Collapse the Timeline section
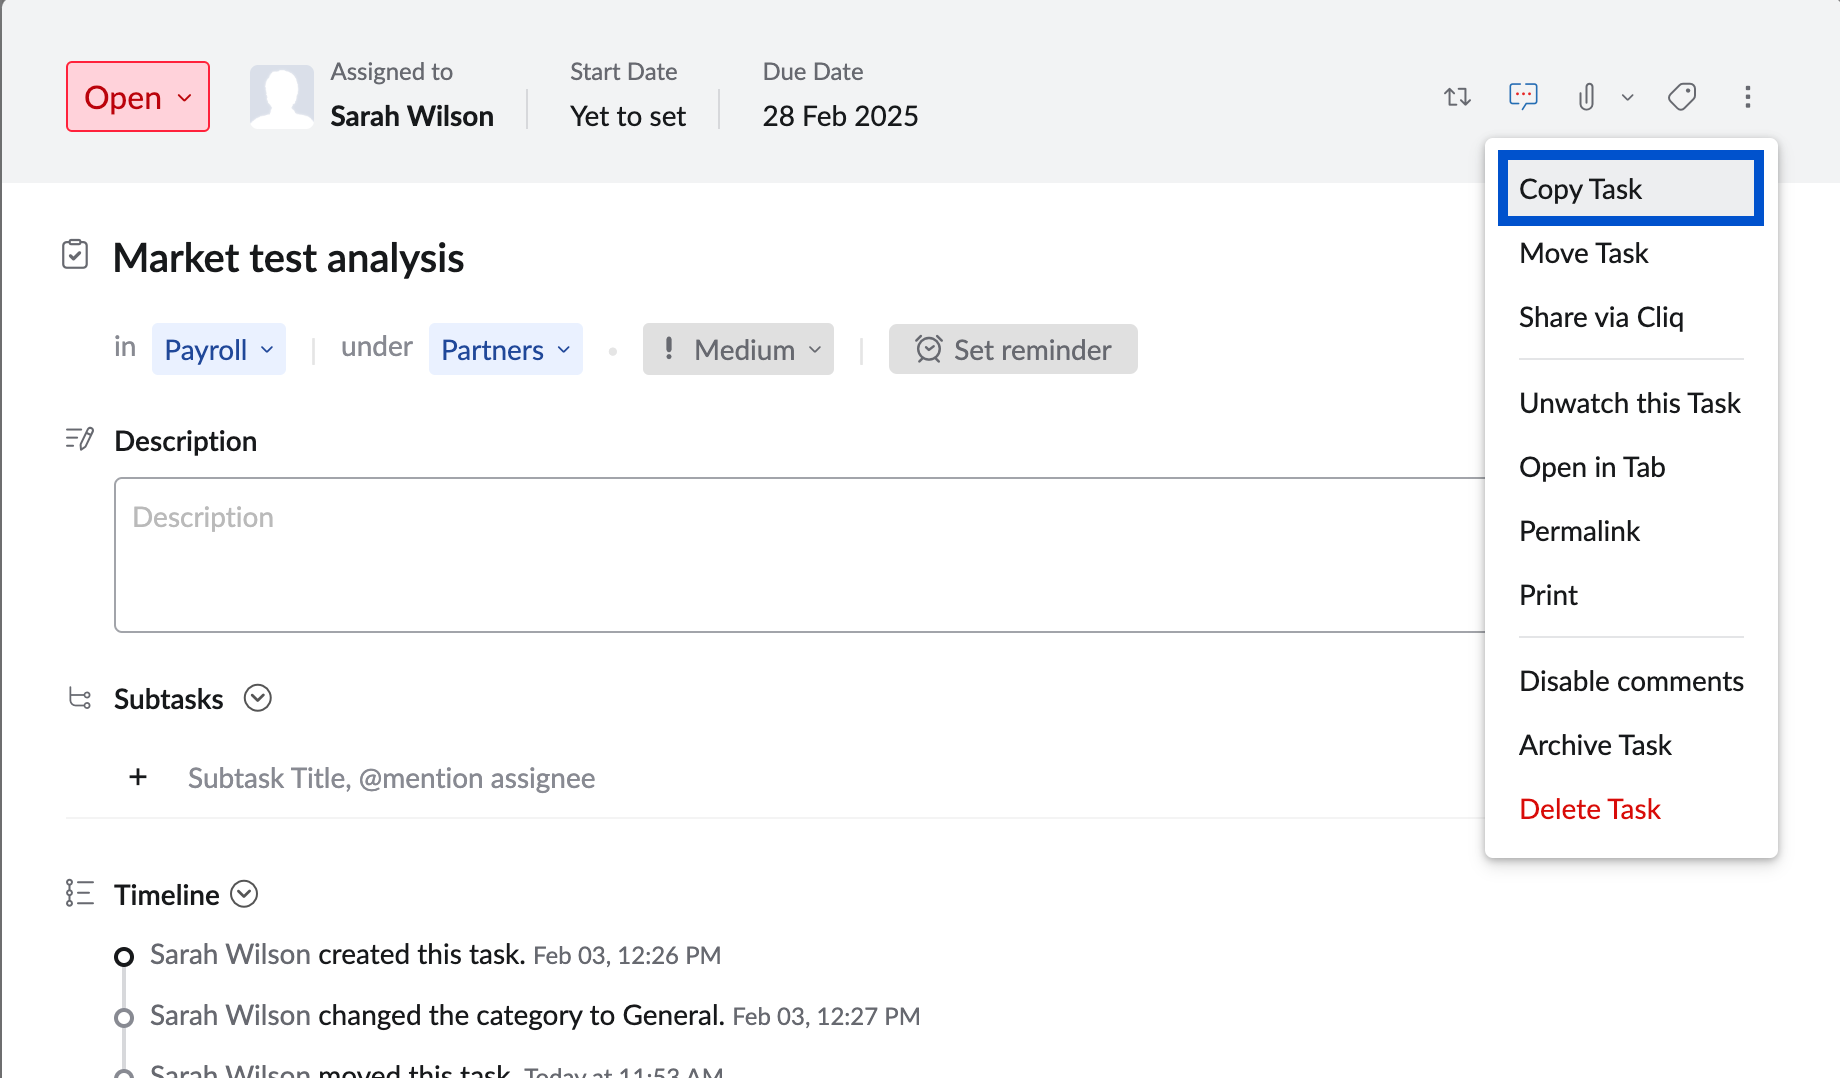Screen dimensions: 1840x1078 pos(244,894)
